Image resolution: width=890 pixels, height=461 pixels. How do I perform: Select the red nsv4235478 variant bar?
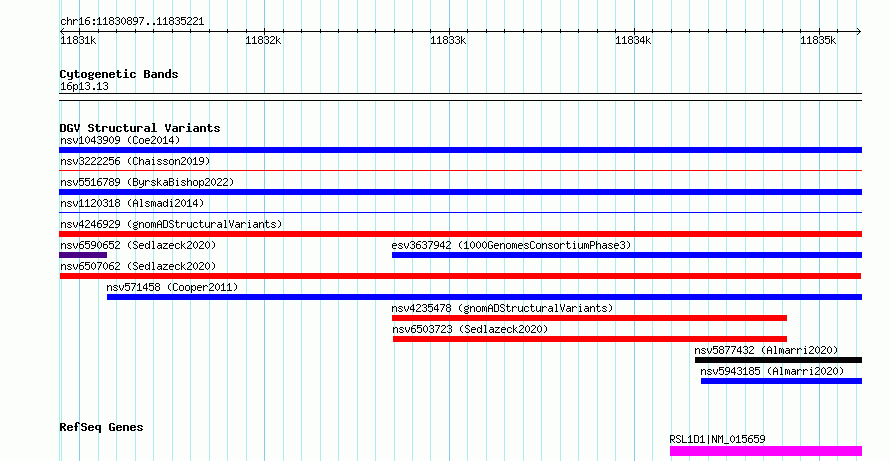(x=589, y=318)
